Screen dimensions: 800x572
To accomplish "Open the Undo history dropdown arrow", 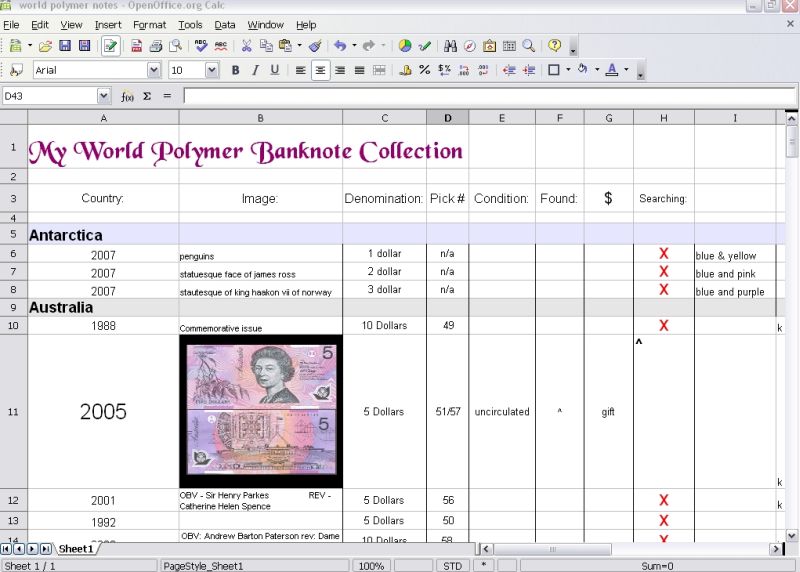I will [354, 46].
